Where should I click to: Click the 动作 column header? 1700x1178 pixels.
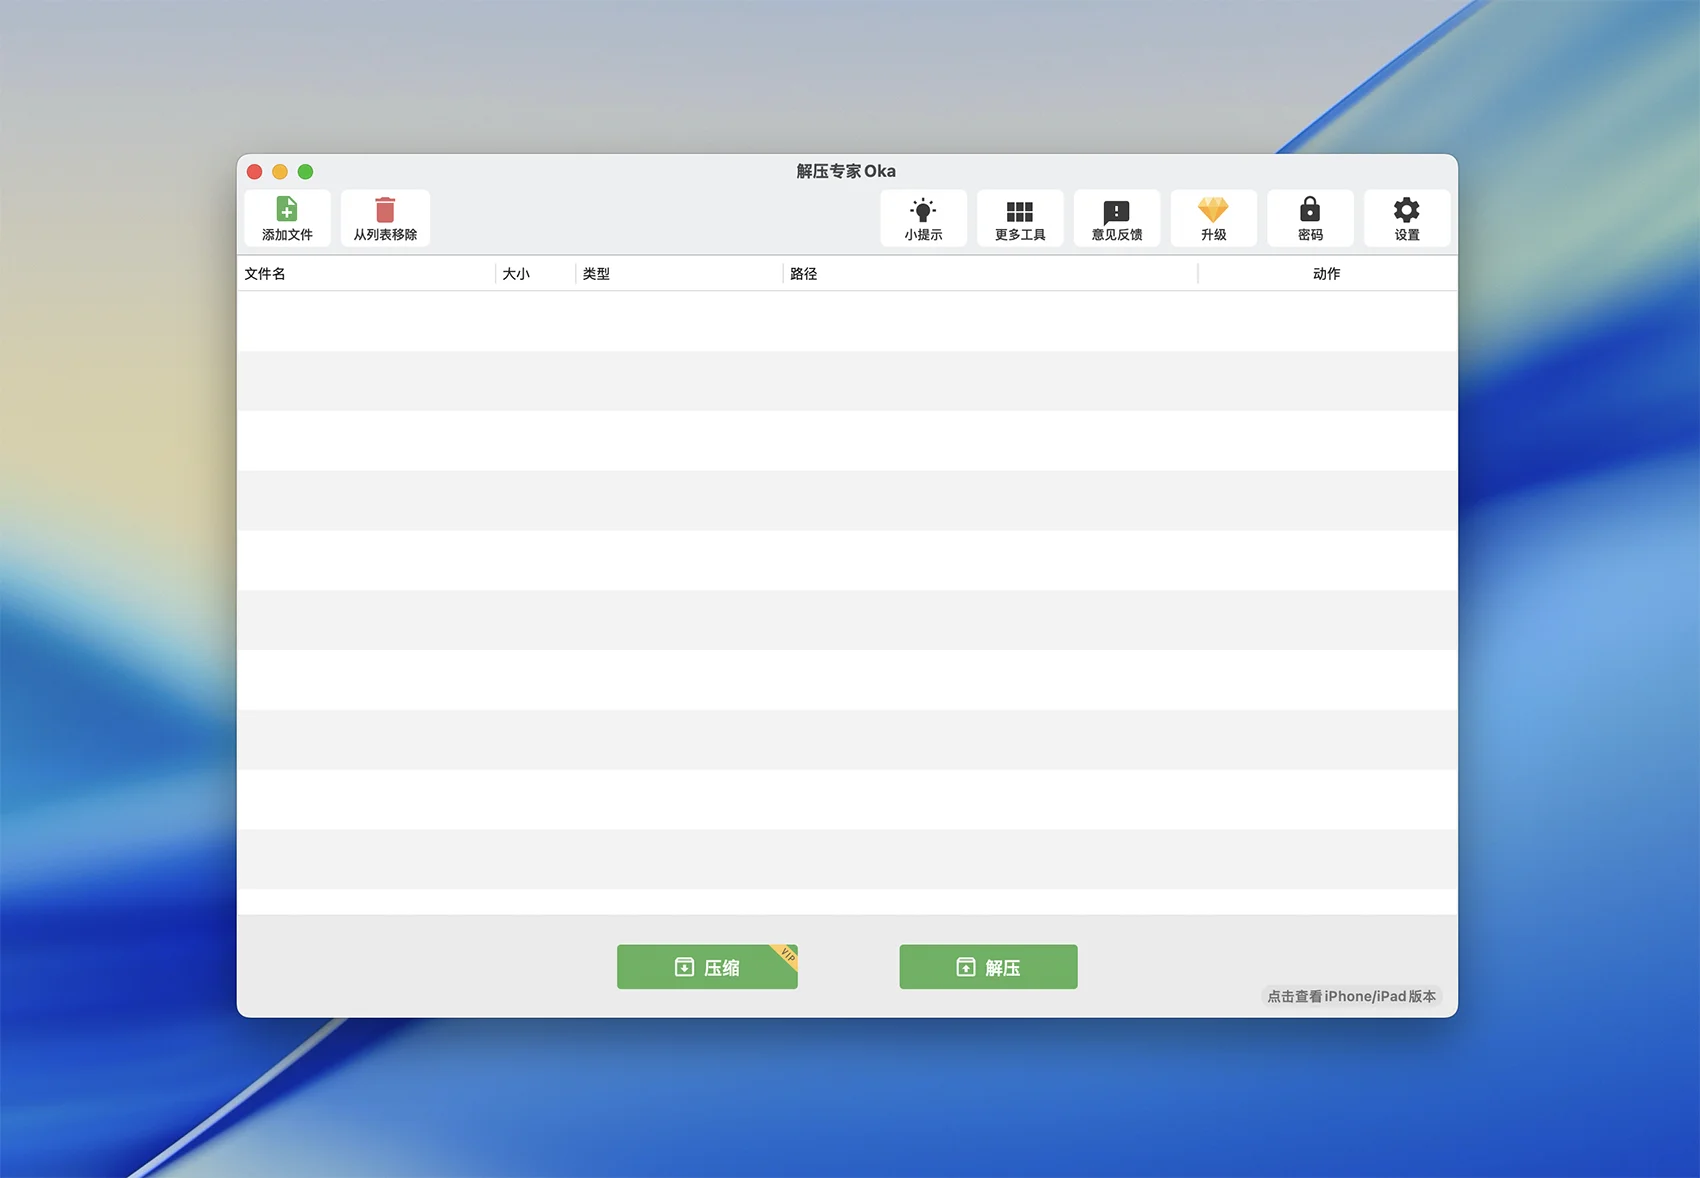coord(1326,274)
